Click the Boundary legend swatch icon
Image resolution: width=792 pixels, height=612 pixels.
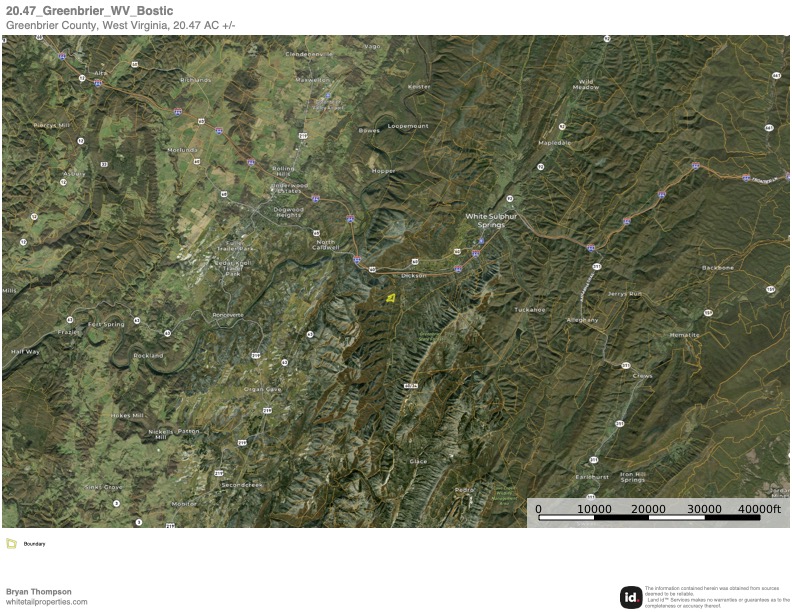click(x=11, y=544)
